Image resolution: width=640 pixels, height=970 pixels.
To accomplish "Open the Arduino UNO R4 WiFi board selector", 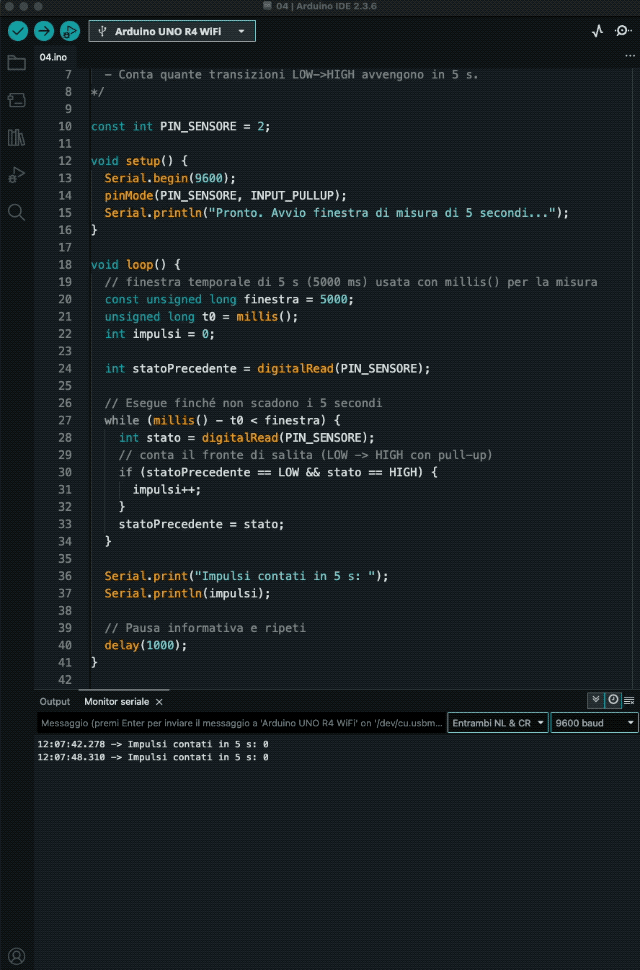I will (172, 31).
